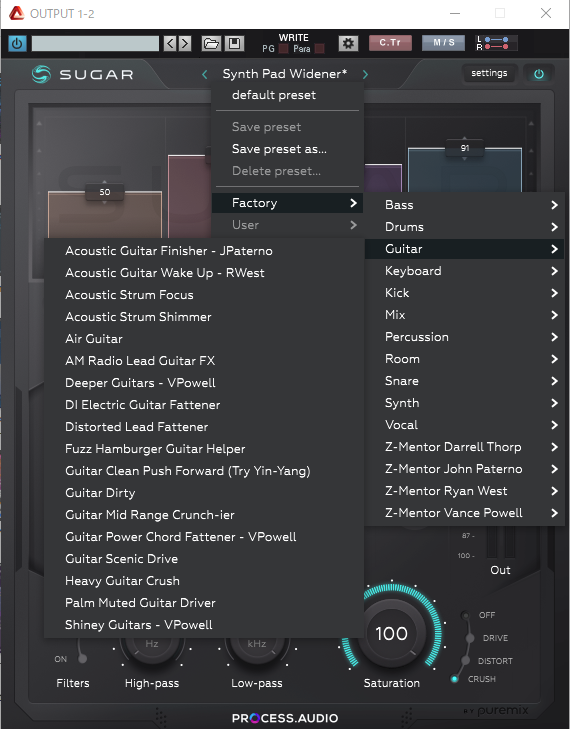Image resolution: width=570 pixels, height=729 pixels.
Task: Load AM Radio Lead Guitar FX preset
Action: tap(204, 361)
